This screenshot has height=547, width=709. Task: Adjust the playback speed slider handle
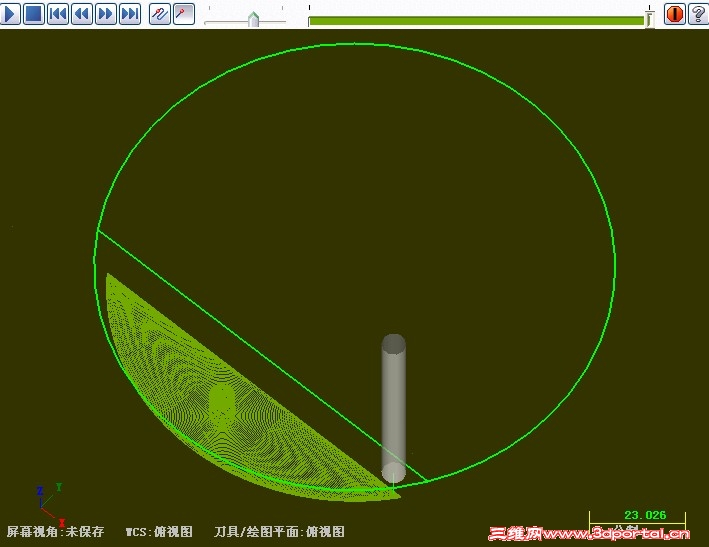254,19
